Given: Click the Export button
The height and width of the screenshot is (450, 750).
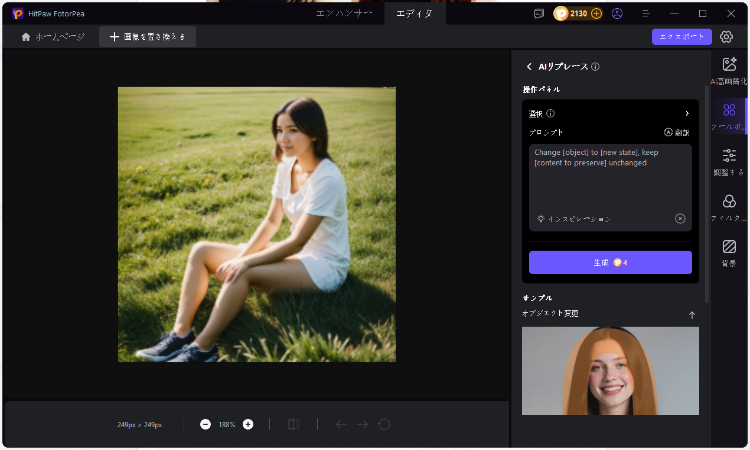Looking at the screenshot, I should point(681,37).
